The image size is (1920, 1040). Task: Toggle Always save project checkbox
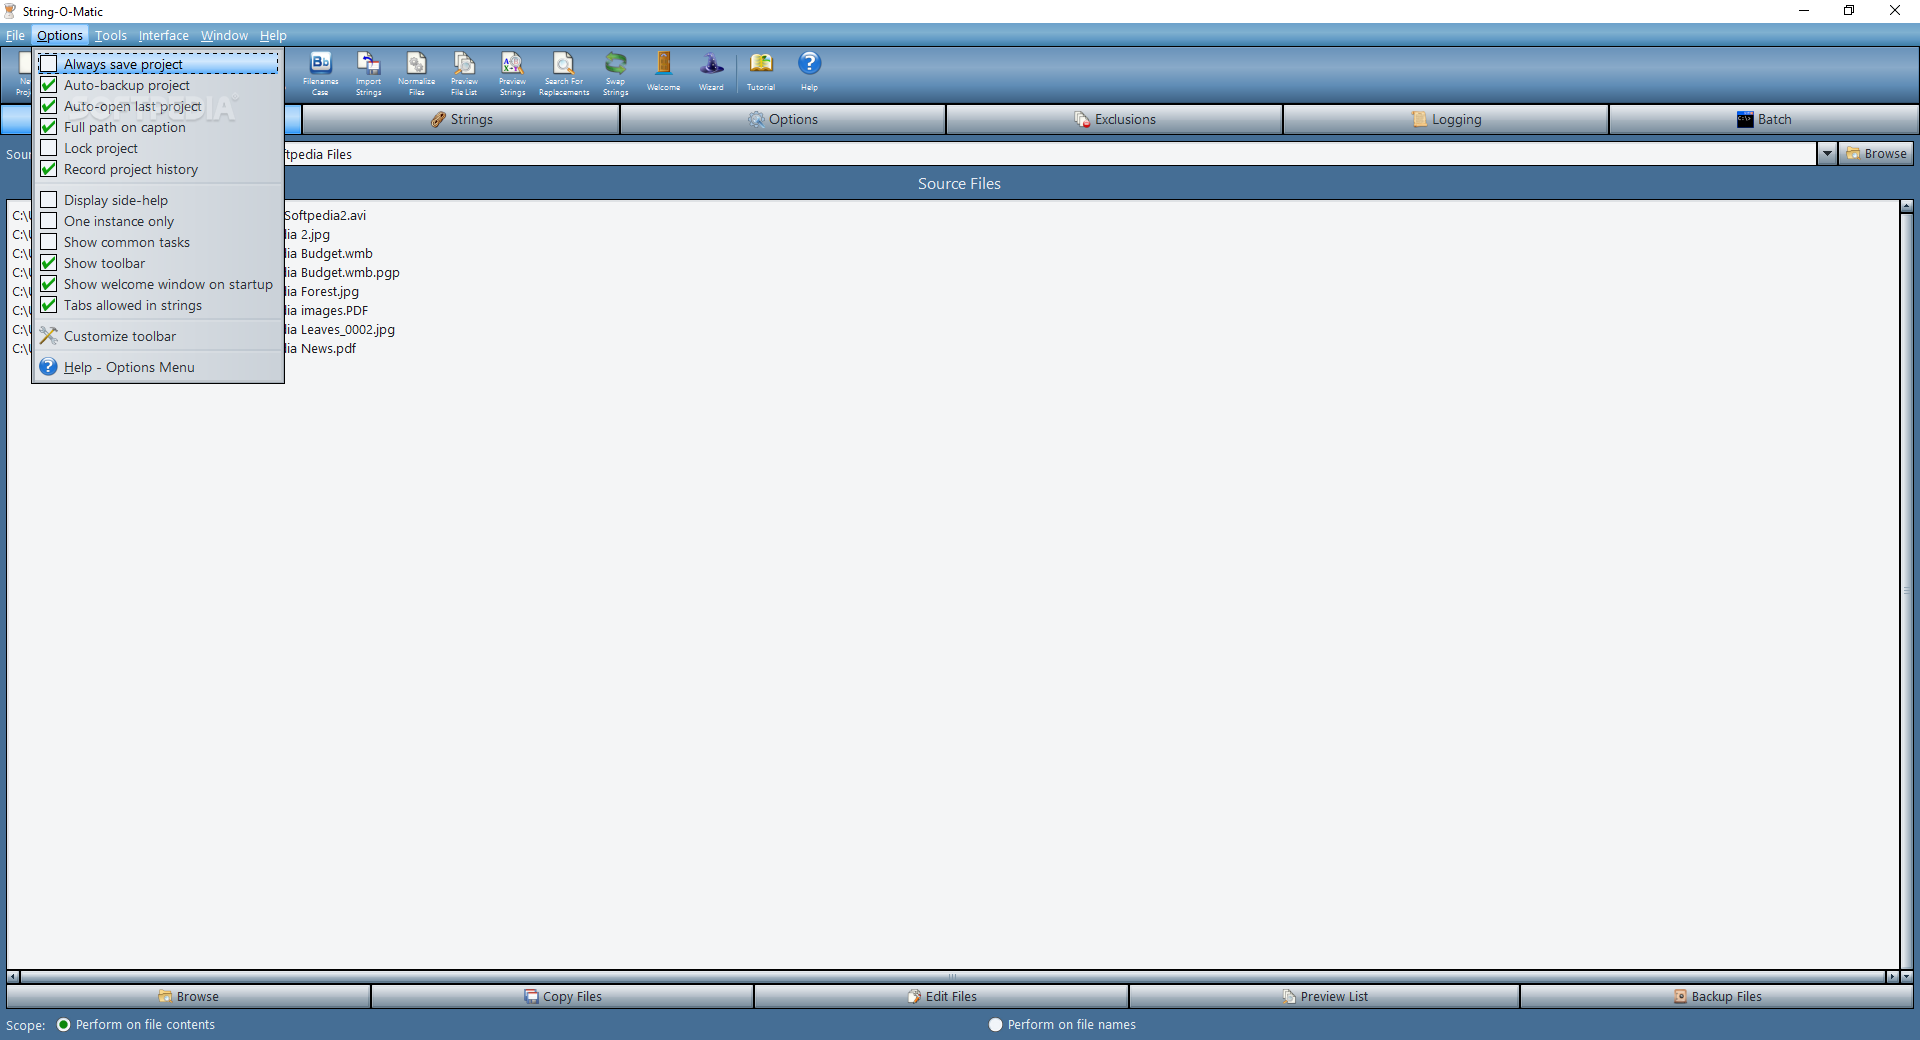pos(49,64)
